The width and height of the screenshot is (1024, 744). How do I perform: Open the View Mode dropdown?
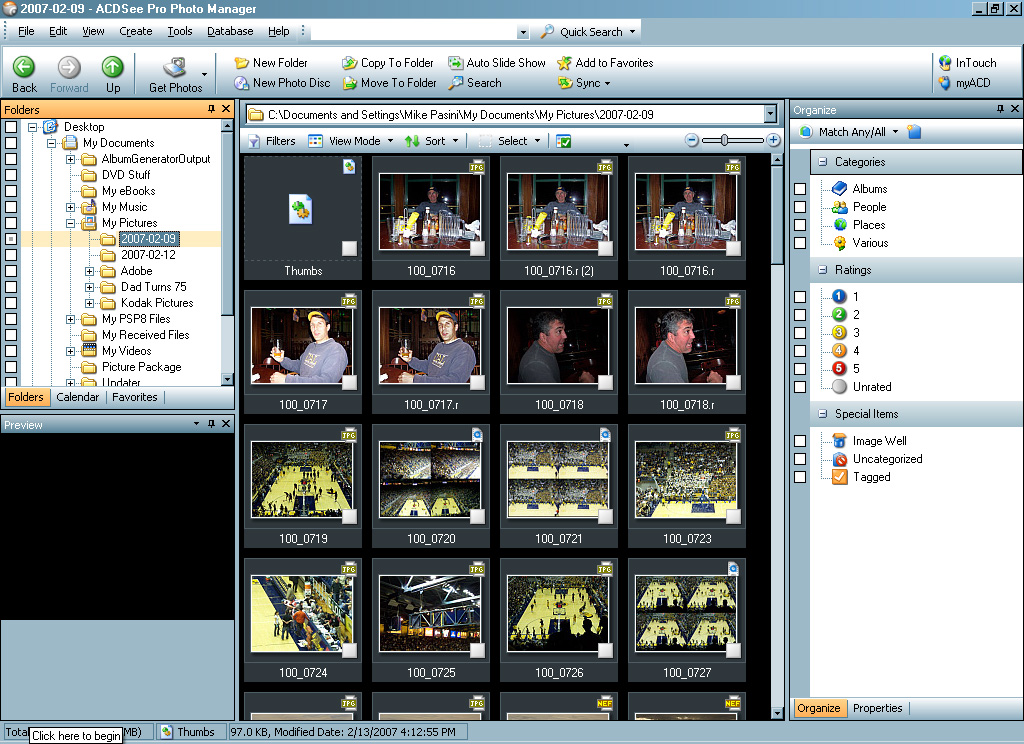(351, 141)
